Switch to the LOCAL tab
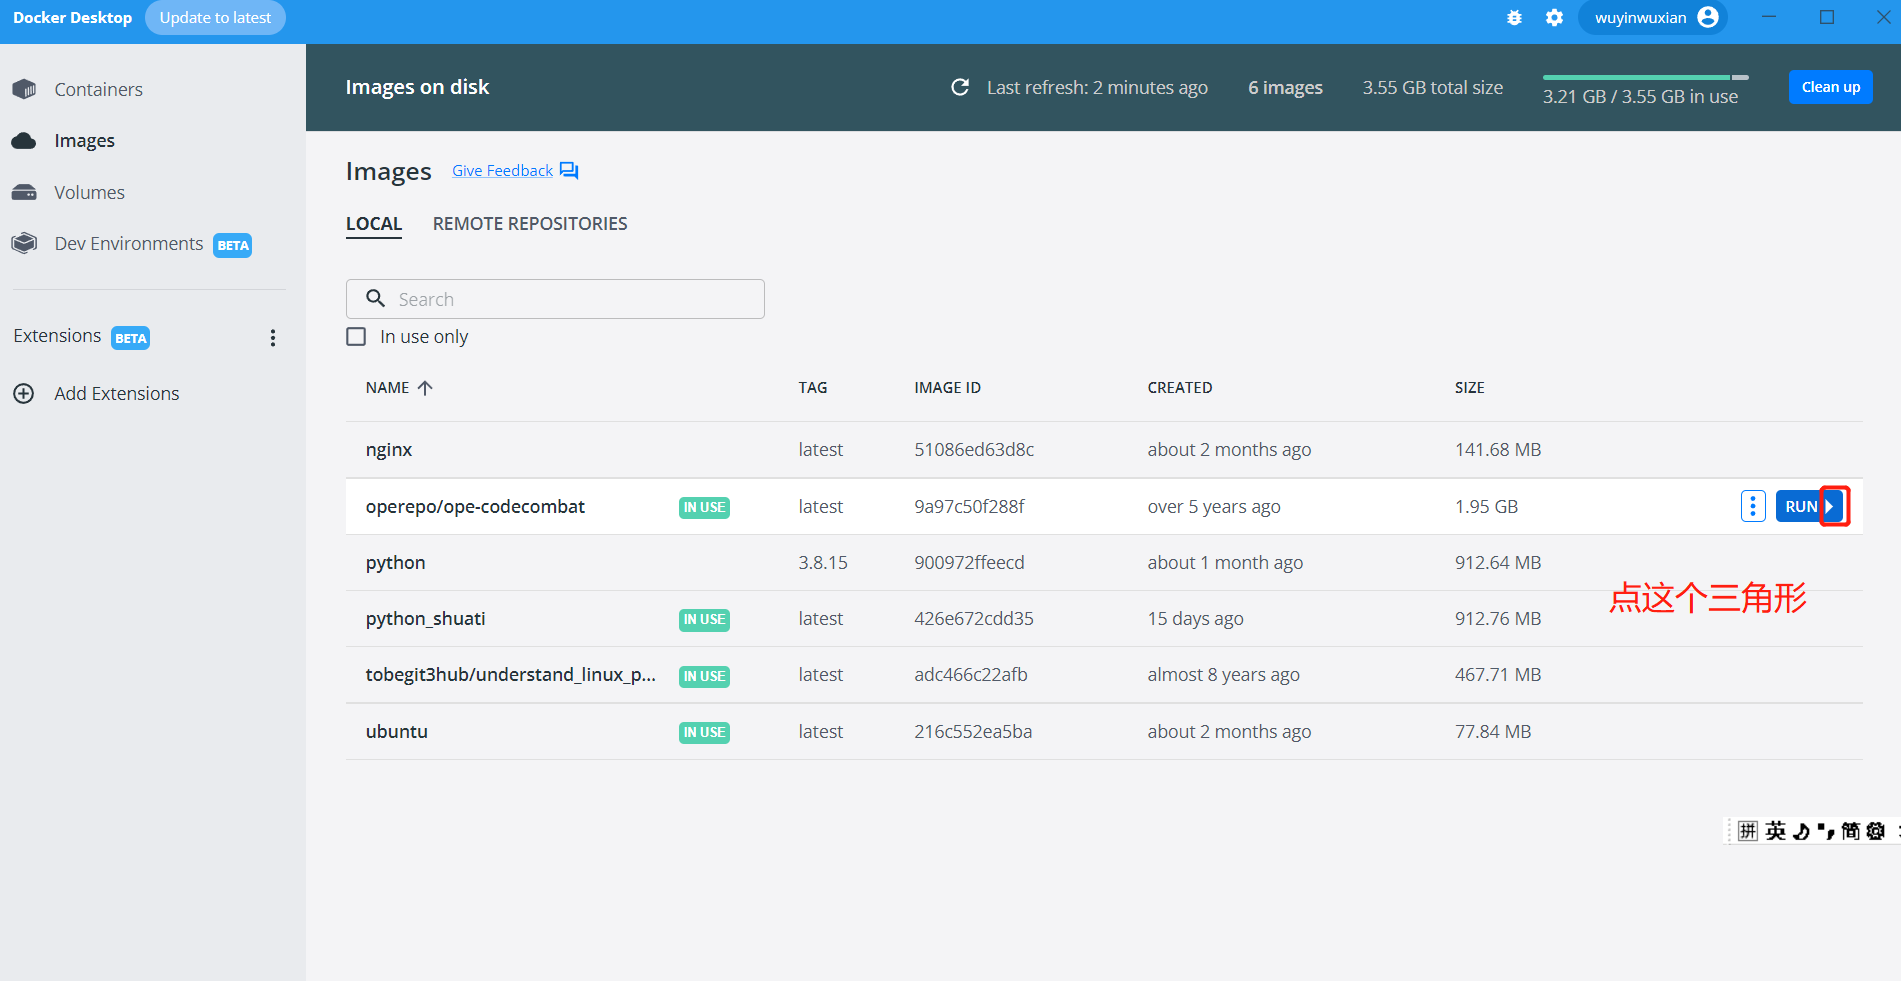This screenshot has width=1901, height=981. (374, 224)
